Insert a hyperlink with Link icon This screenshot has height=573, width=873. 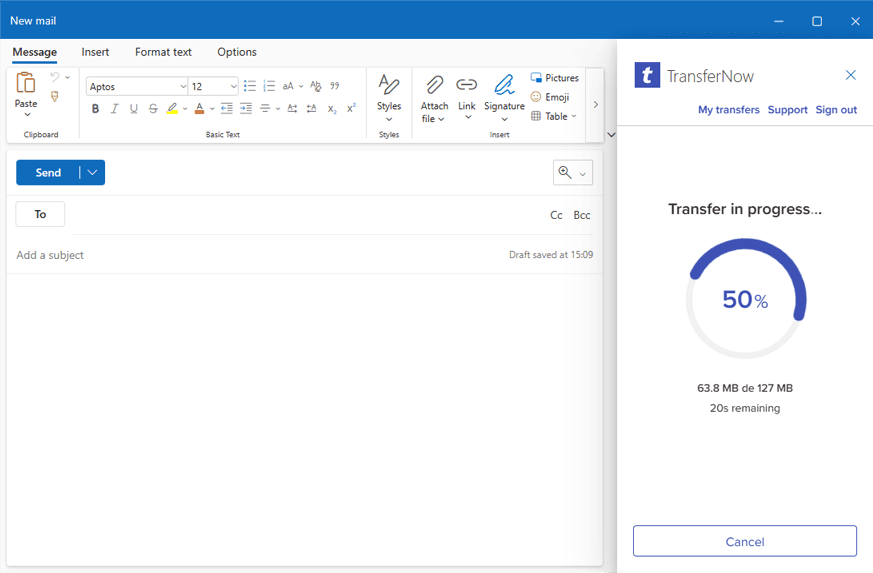[x=467, y=85]
